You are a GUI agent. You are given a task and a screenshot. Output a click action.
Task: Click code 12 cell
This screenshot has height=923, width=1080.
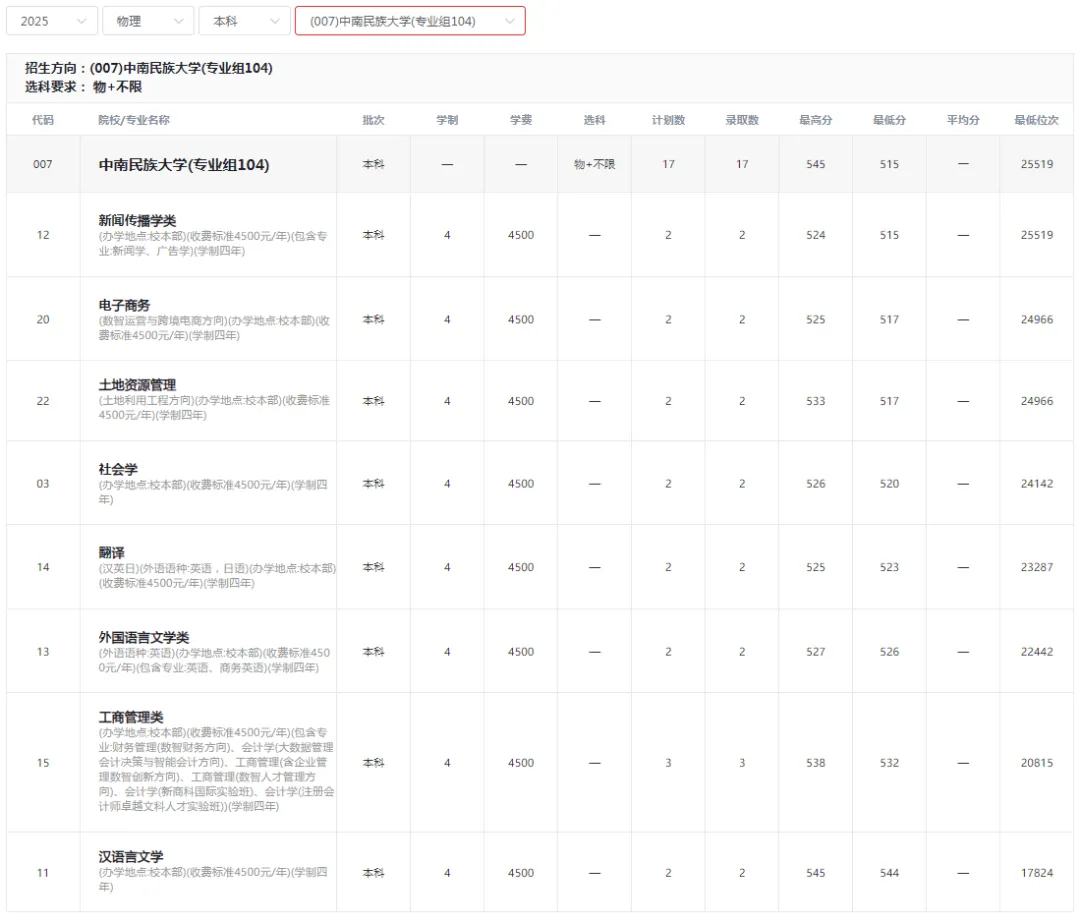[43, 235]
